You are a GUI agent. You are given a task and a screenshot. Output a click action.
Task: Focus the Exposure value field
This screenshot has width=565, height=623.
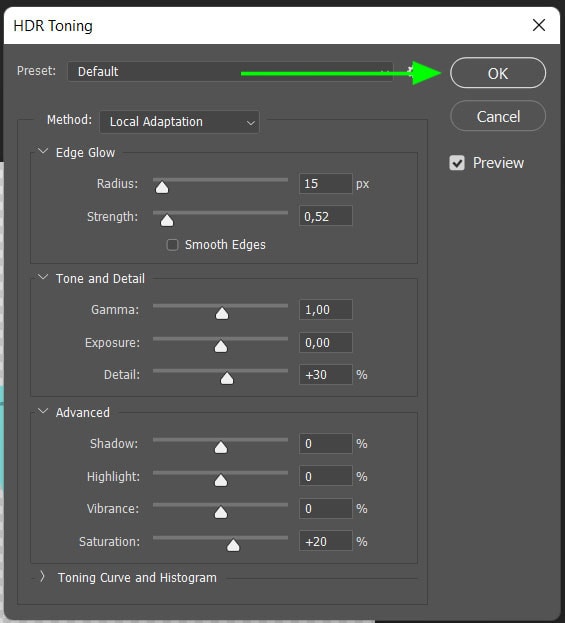click(325, 342)
